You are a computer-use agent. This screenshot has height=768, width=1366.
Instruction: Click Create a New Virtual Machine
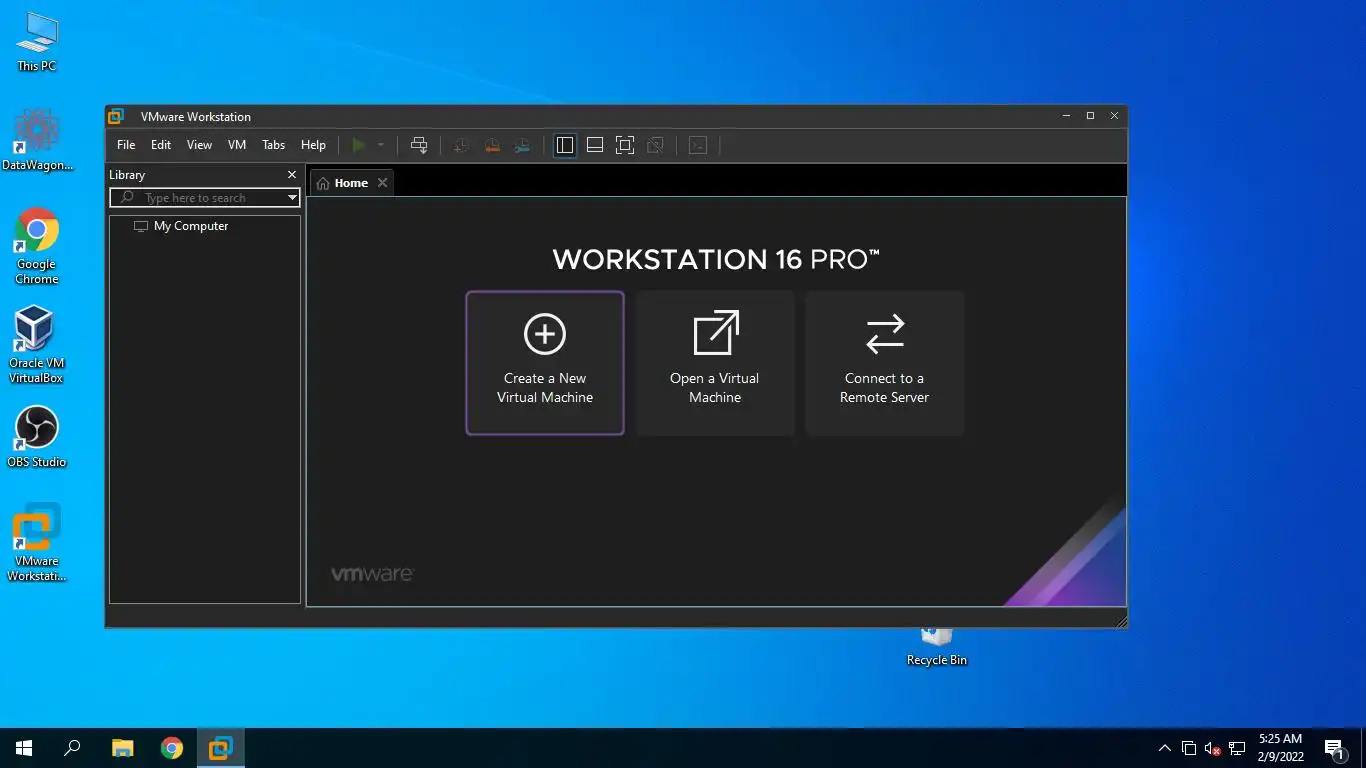pos(545,363)
